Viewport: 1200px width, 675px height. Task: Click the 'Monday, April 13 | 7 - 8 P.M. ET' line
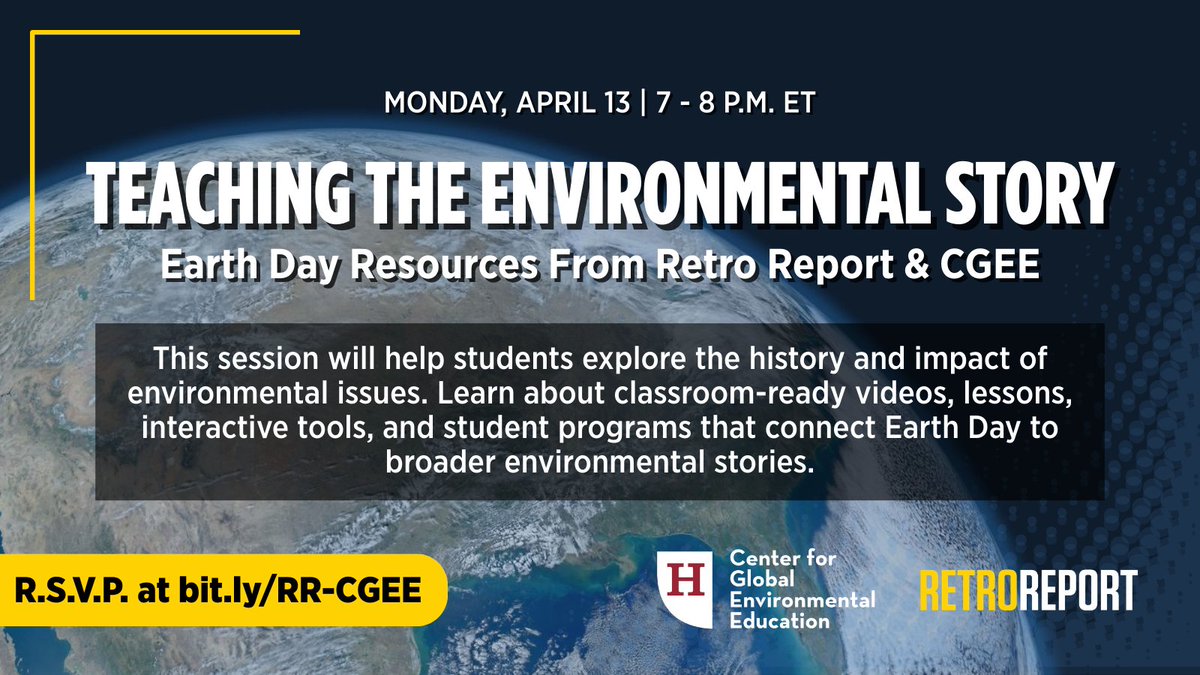600,103
